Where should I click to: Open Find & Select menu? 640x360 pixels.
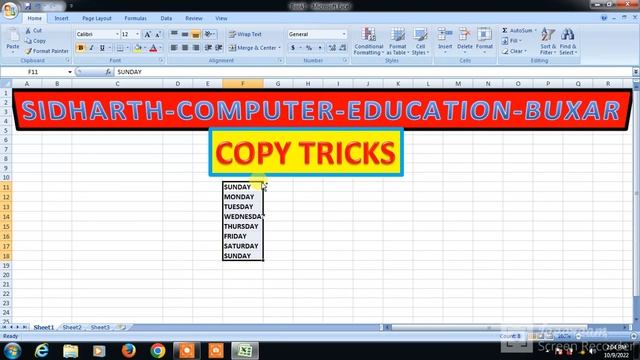pyautogui.click(x=568, y=41)
